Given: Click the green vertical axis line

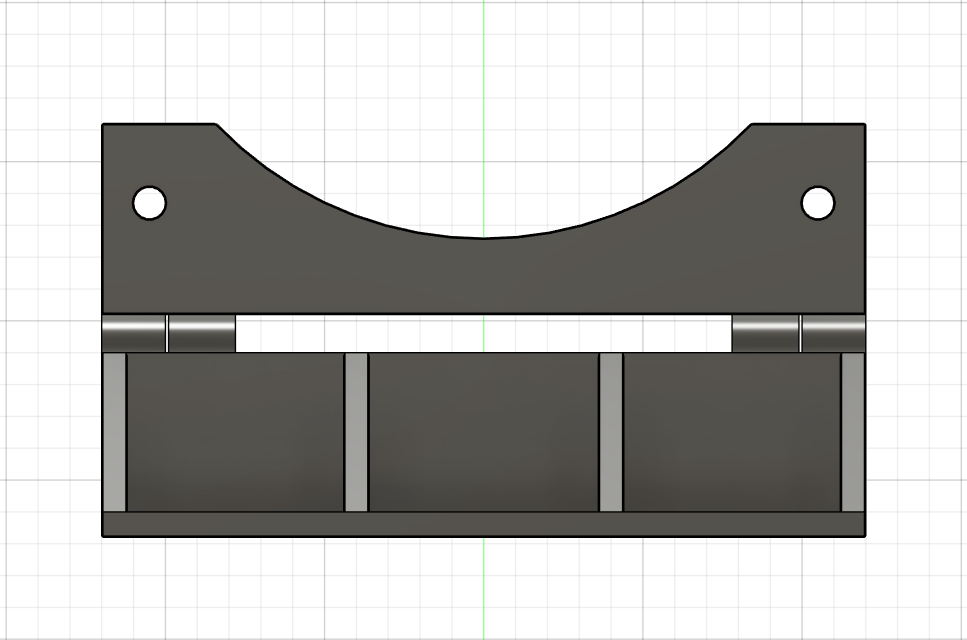Looking at the screenshot, I should click(x=483, y=60).
